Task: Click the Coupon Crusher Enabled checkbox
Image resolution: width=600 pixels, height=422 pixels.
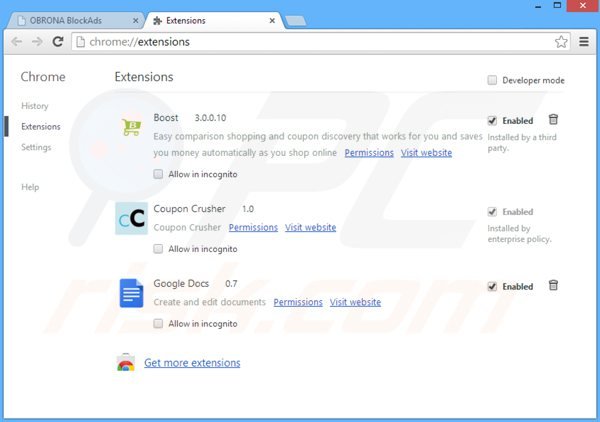Action: (492, 212)
